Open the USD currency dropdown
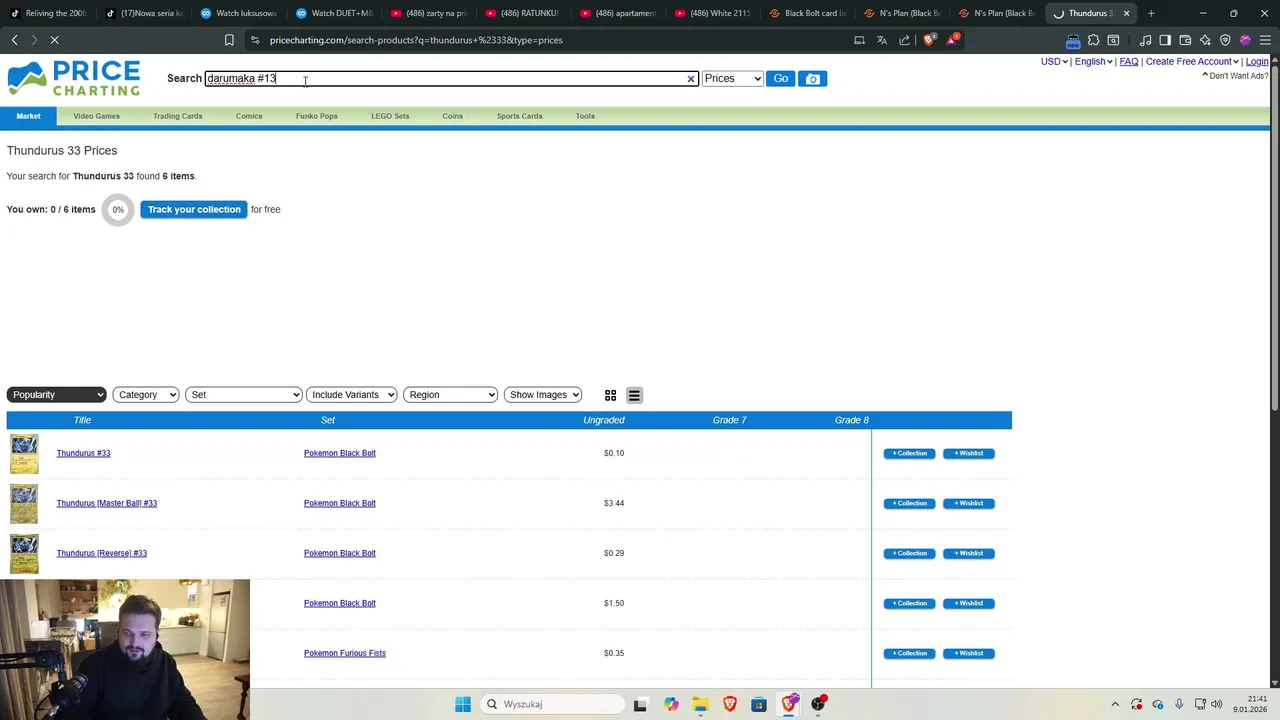Image resolution: width=1280 pixels, height=720 pixels. 1054,62
